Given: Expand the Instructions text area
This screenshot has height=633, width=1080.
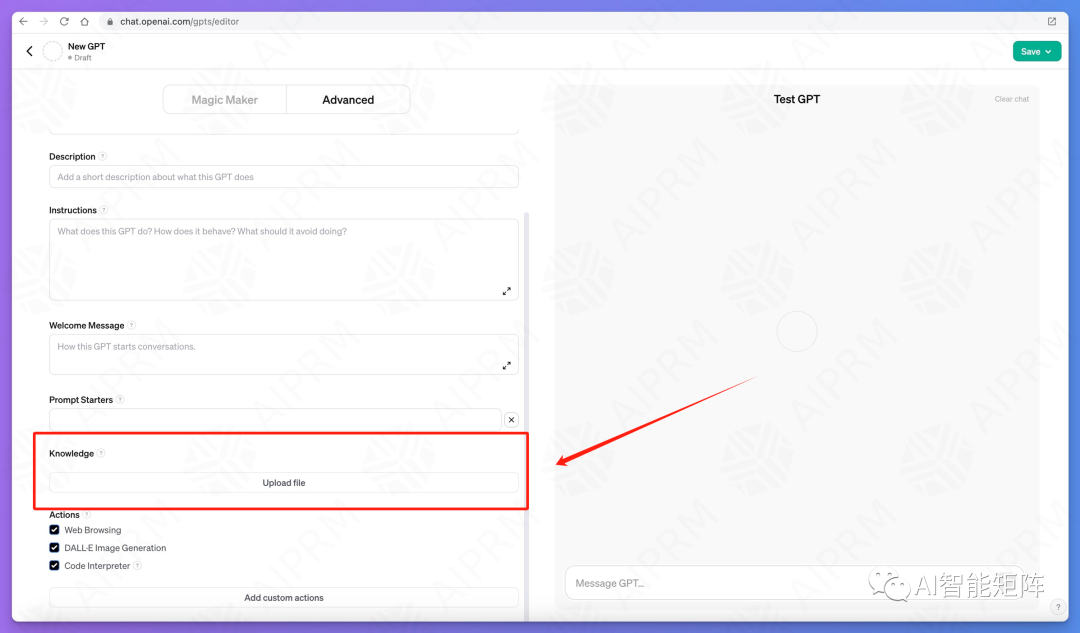Looking at the screenshot, I should pyautogui.click(x=506, y=291).
